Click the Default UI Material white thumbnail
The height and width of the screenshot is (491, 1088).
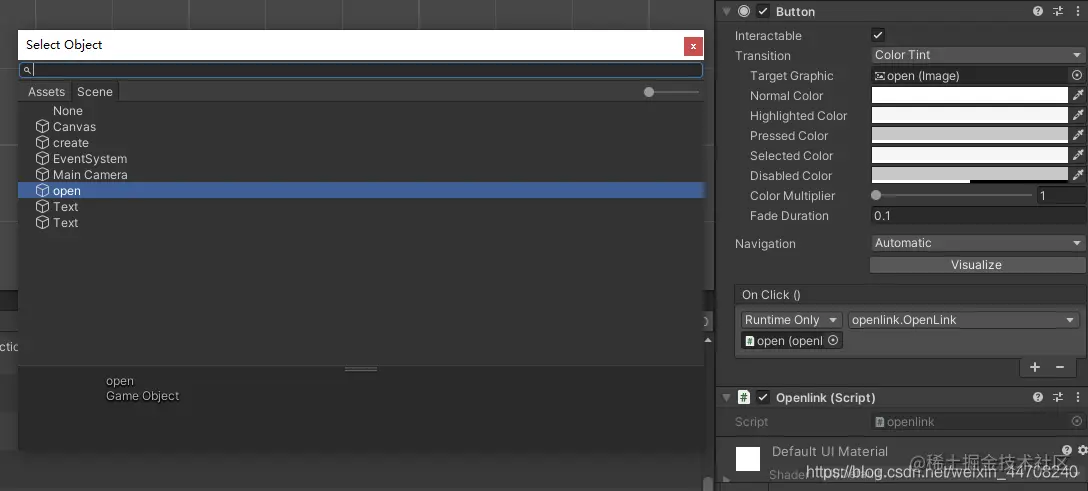pos(748,459)
